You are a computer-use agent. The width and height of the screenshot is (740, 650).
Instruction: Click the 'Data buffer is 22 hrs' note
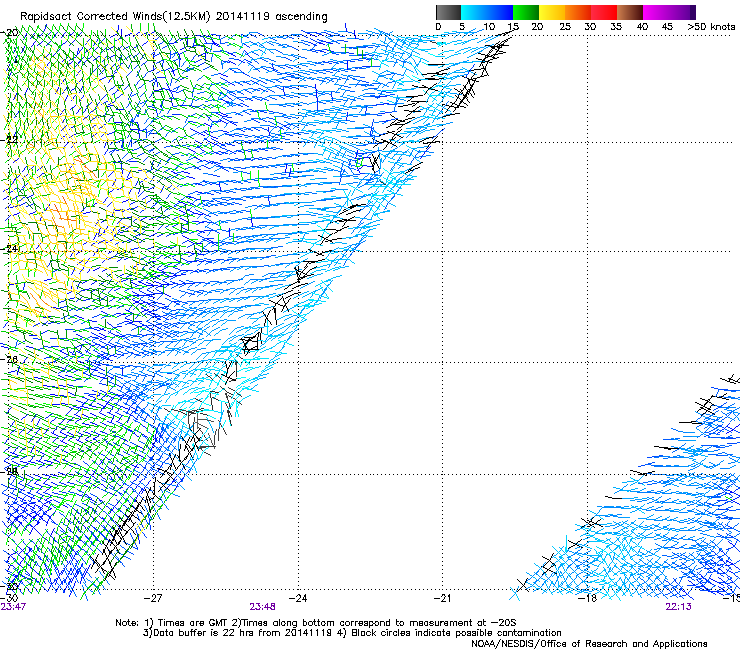pyautogui.click(x=352, y=633)
